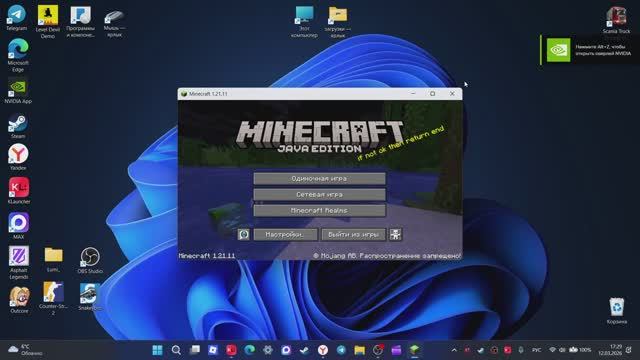
Task: Click Quit Game (Выйти из игры) button
Action: [353, 235]
